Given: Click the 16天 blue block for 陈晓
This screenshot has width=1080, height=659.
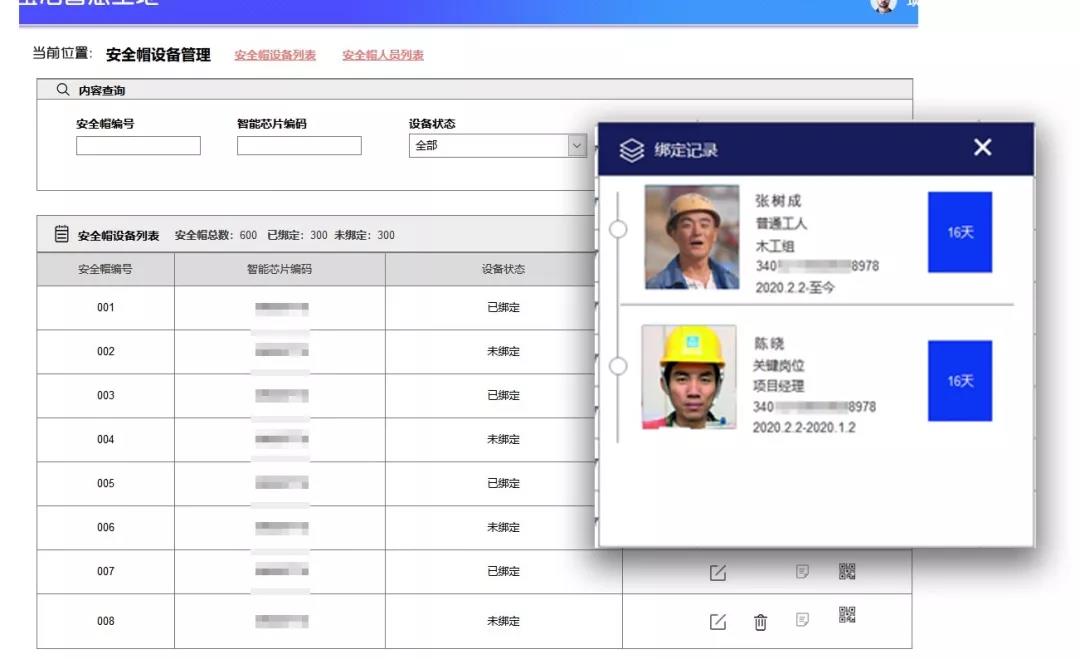Looking at the screenshot, I should tap(959, 381).
